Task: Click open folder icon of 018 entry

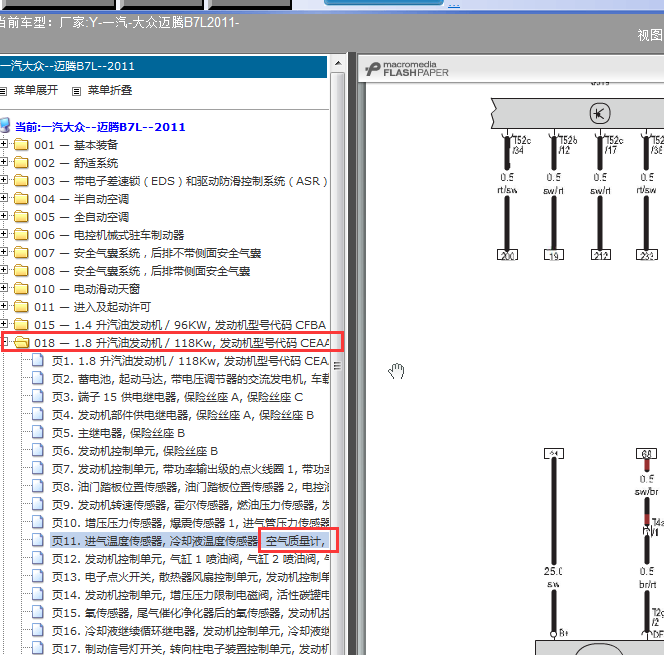Action: [x=21, y=343]
